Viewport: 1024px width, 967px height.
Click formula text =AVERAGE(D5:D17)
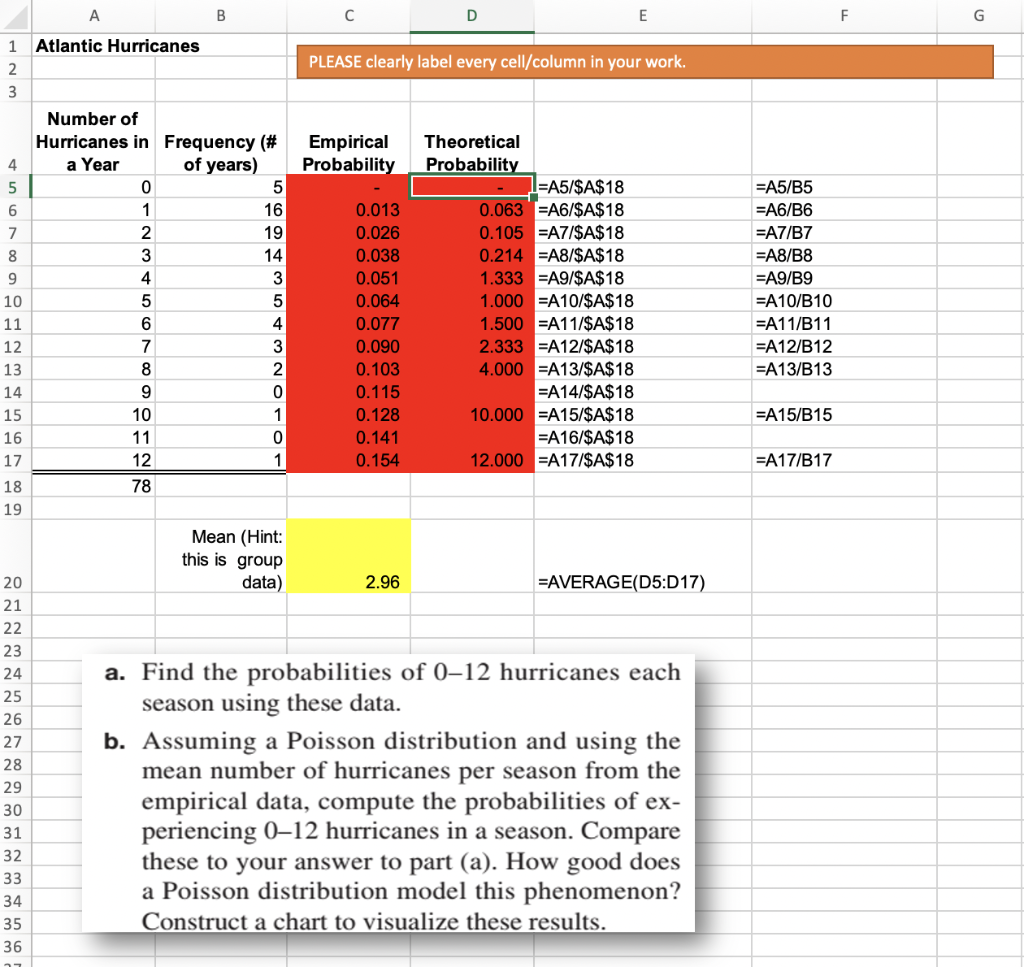point(621,582)
